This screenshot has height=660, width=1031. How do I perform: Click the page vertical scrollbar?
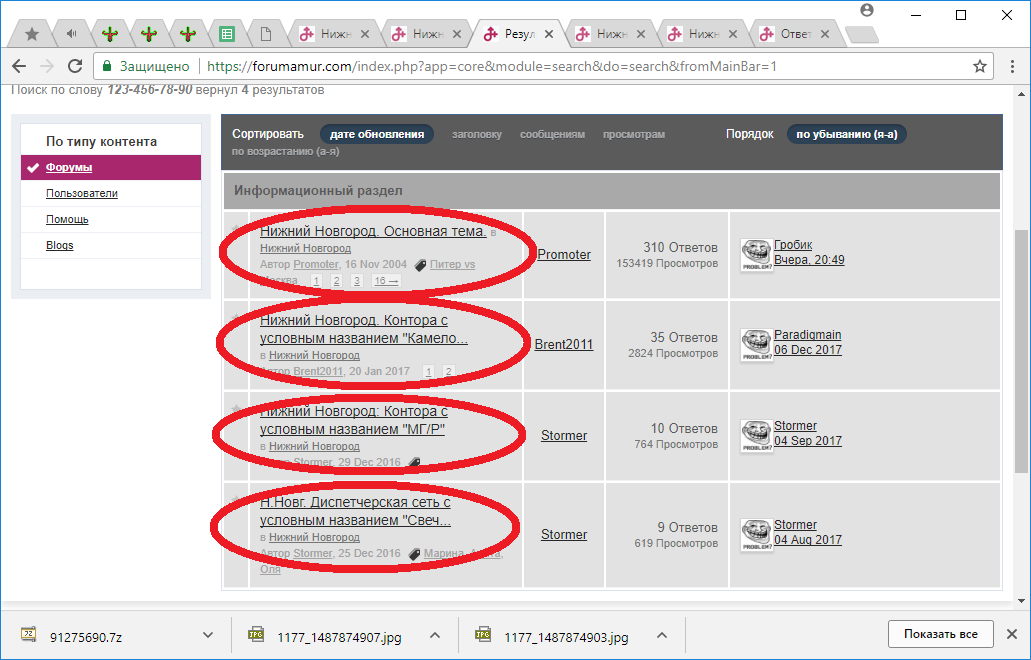(x=1021, y=350)
